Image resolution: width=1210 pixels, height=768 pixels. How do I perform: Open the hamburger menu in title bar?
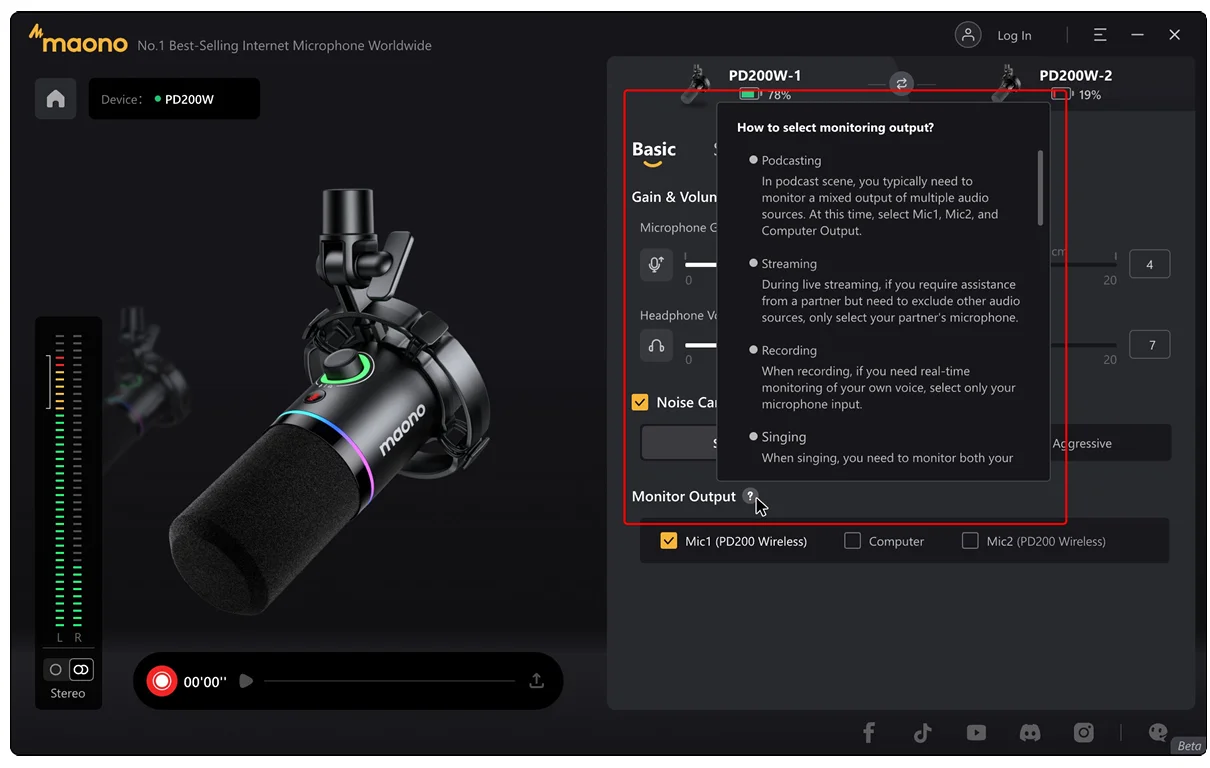[1100, 35]
